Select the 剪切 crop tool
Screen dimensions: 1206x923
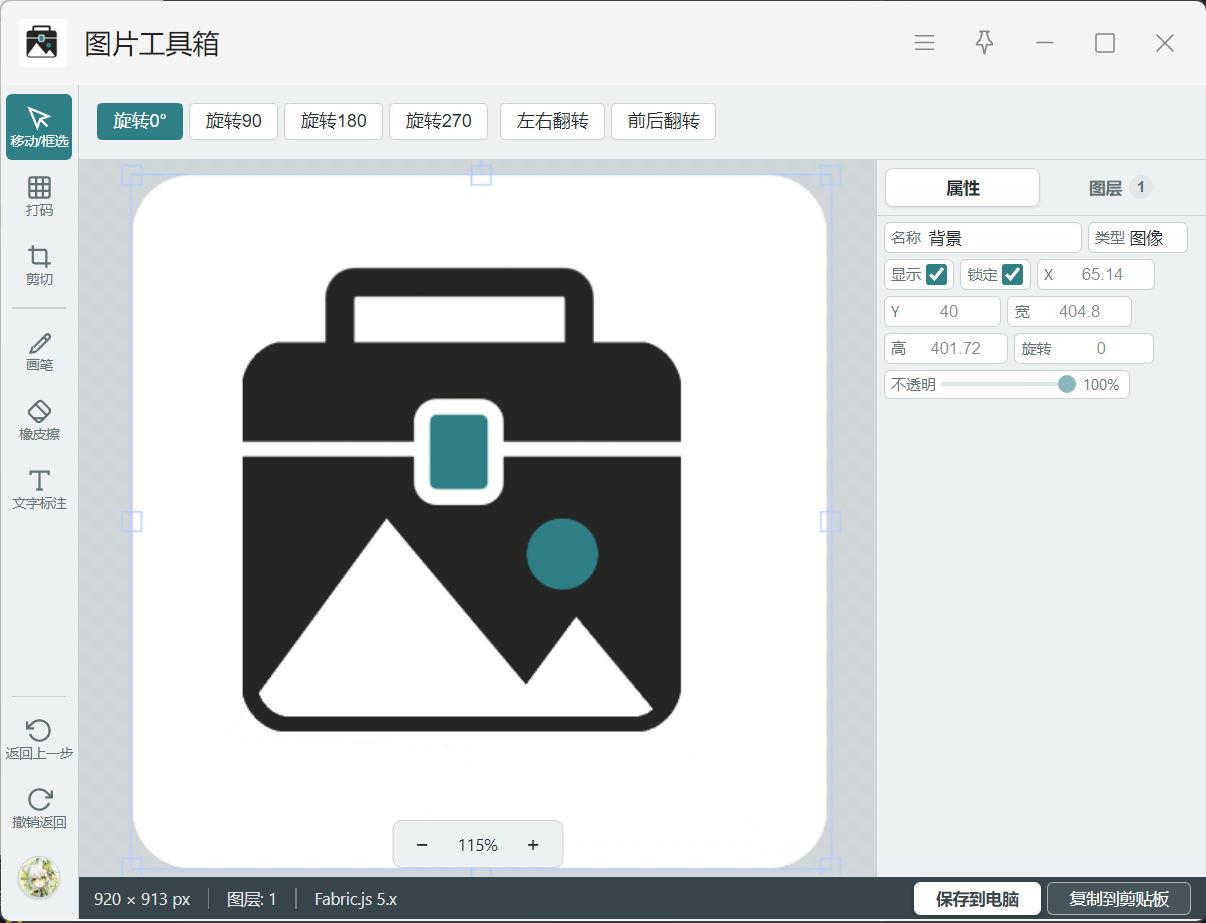pos(39,265)
